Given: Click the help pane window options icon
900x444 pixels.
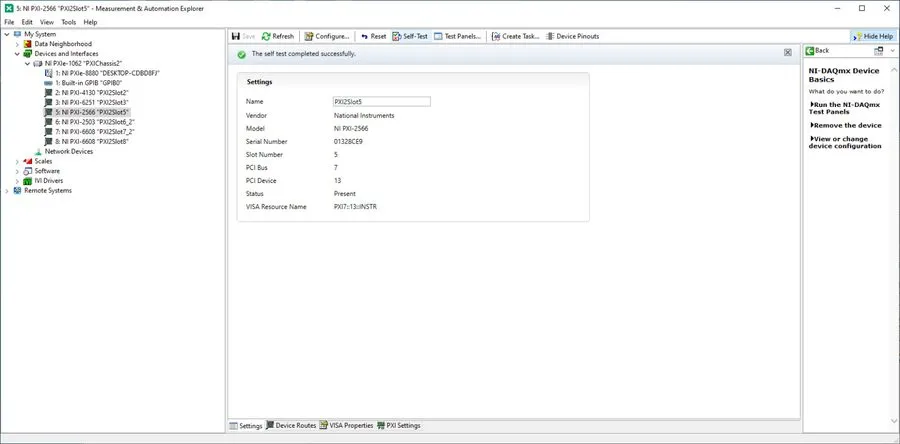Looking at the screenshot, I should click(x=878, y=50).
